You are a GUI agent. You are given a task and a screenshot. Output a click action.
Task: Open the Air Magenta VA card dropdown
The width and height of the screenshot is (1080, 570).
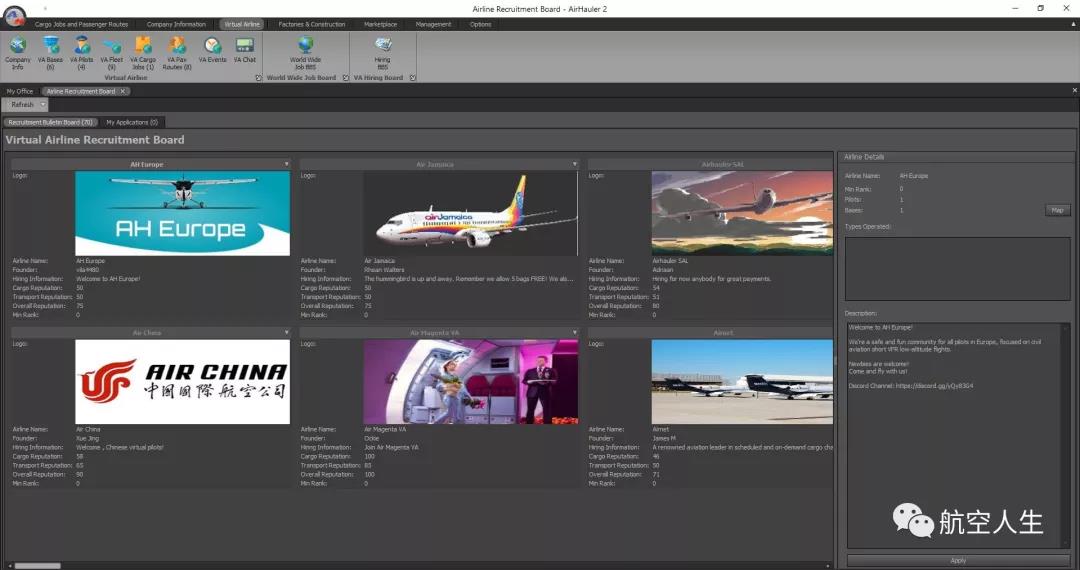coord(574,332)
